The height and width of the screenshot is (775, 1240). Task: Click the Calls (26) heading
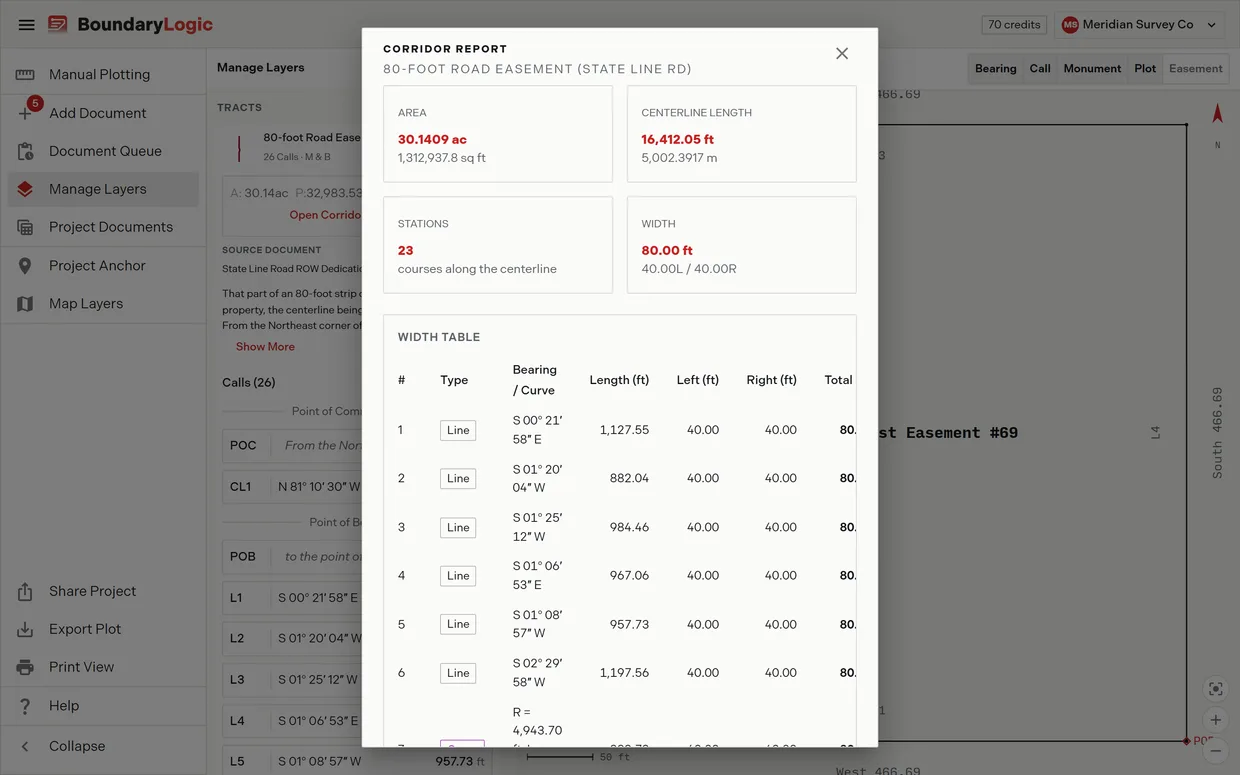click(x=249, y=383)
